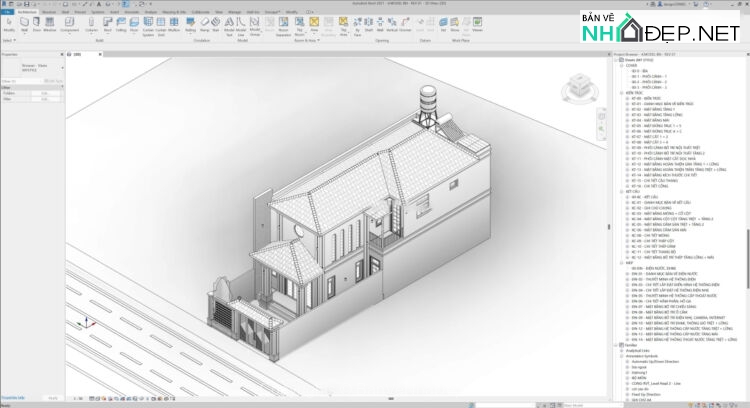Screen dimensions: 750x408
Task: Select the Roof tool
Action: tap(106, 23)
